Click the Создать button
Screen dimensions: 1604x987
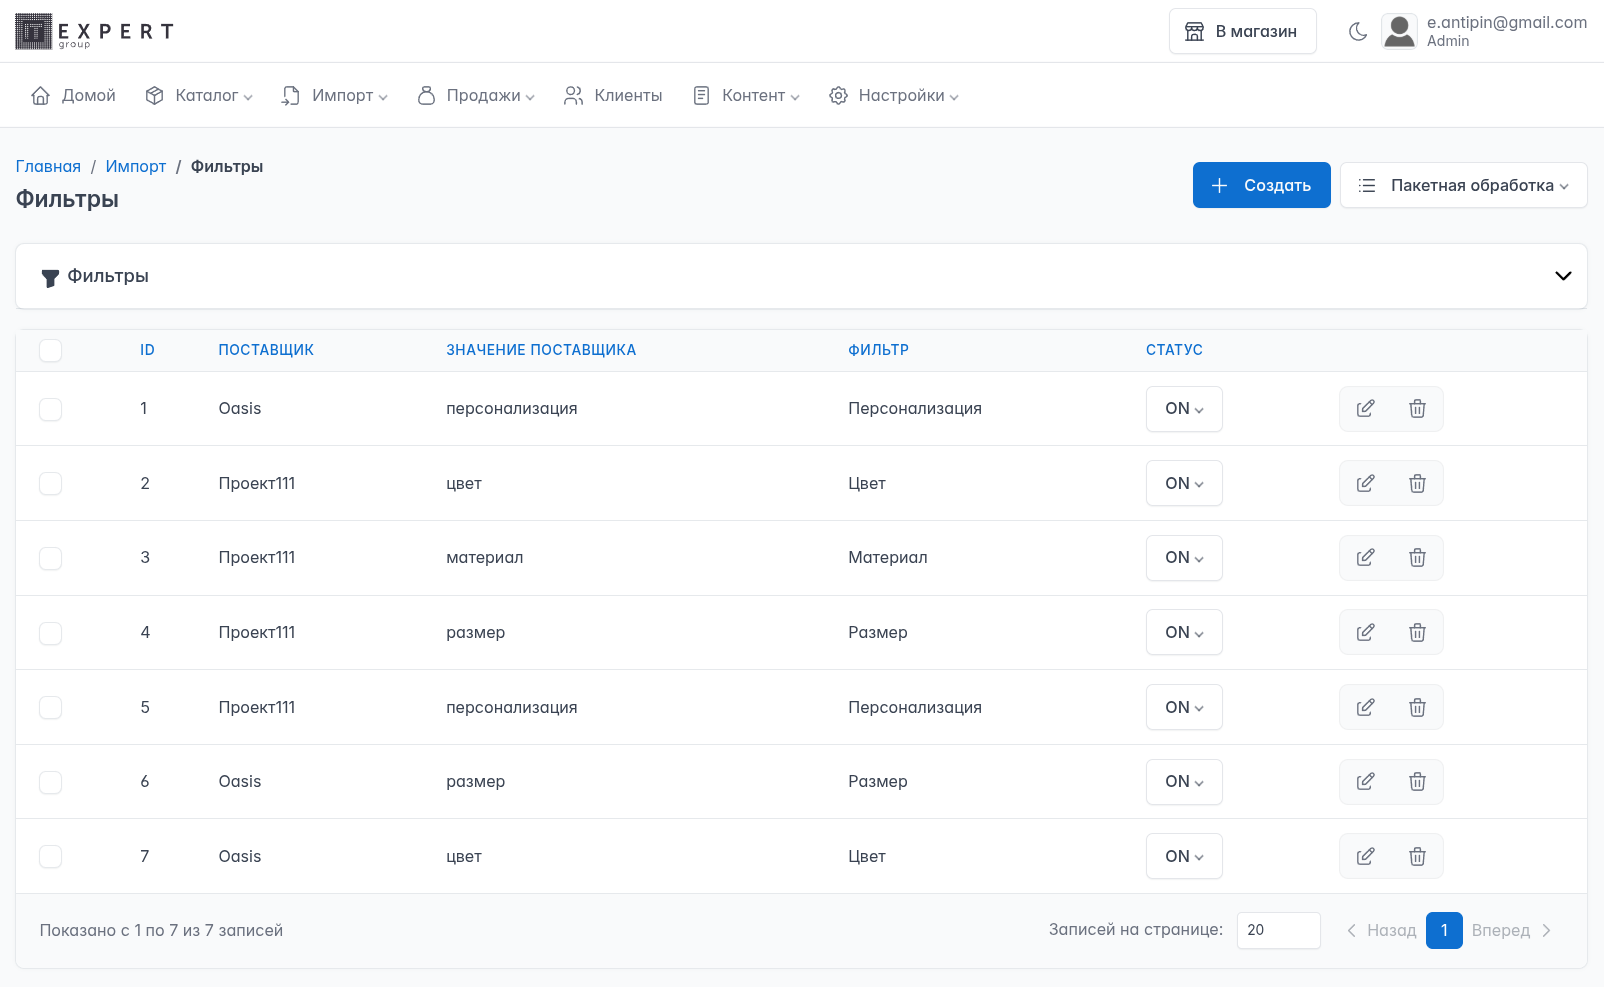click(x=1261, y=186)
